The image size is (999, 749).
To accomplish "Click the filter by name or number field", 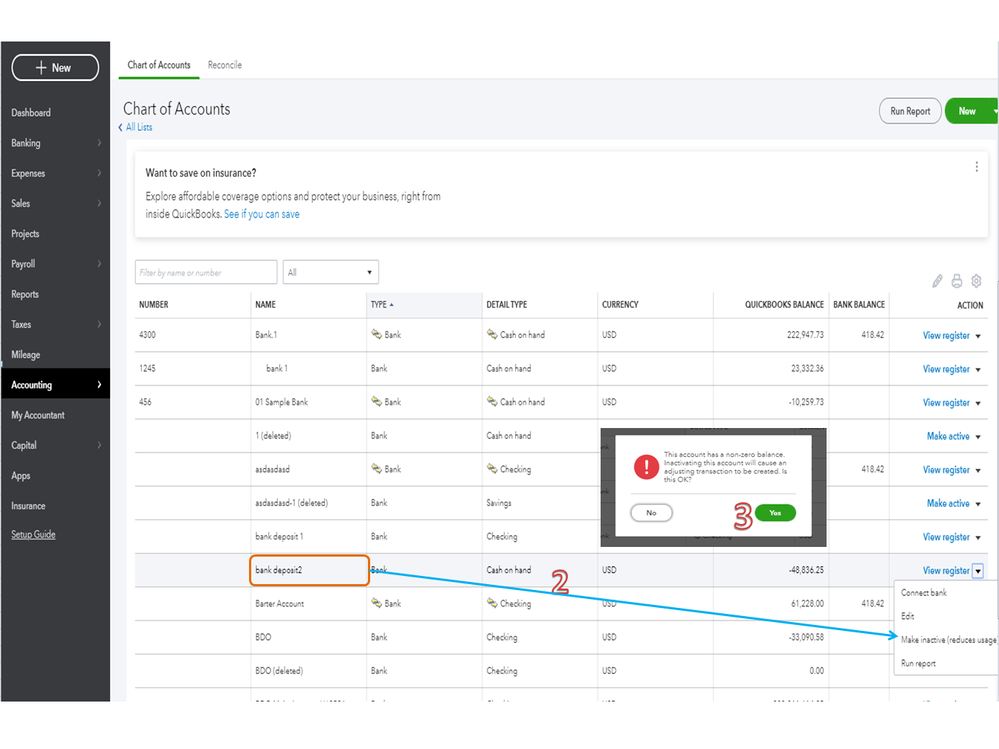I will coord(206,272).
